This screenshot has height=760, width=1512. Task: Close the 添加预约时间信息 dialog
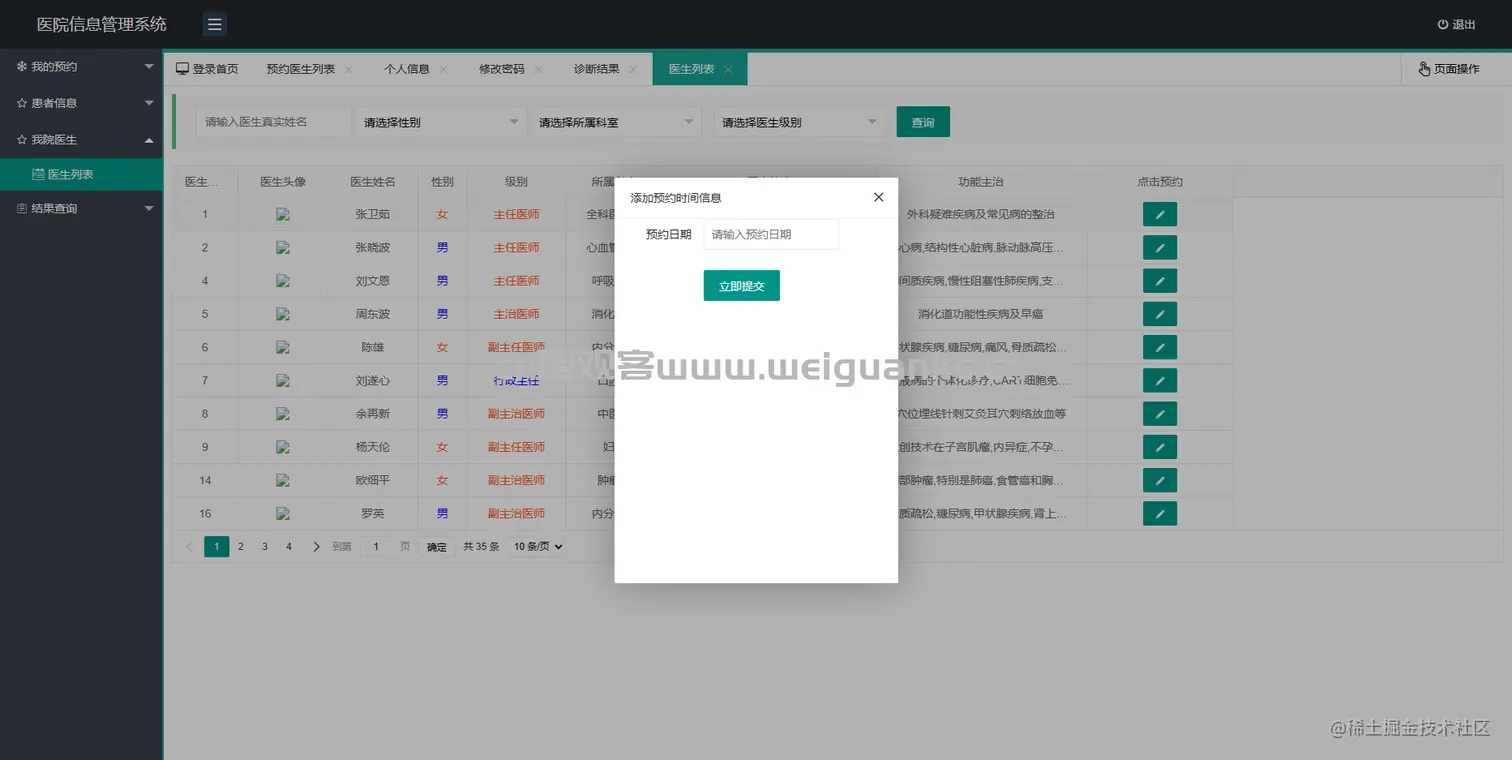(879, 197)
